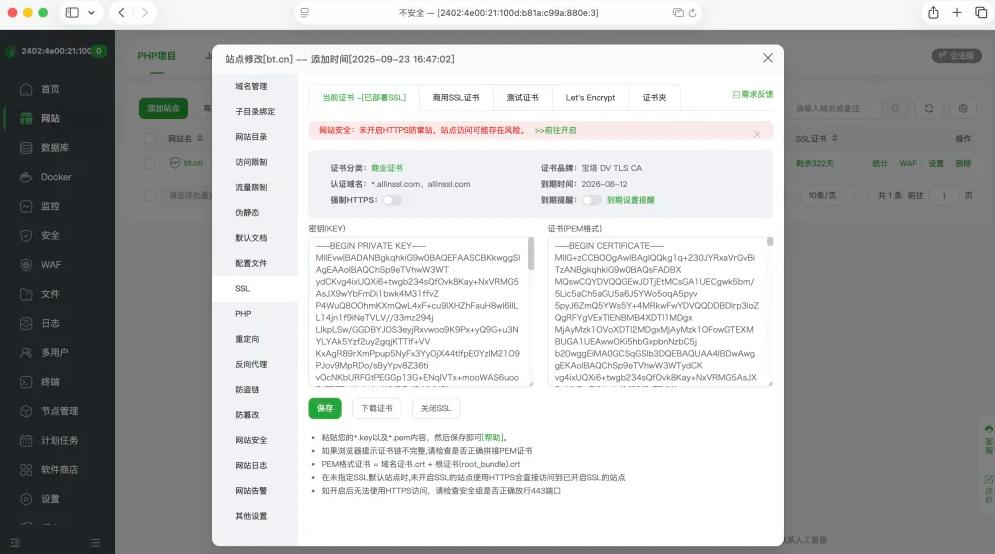Check the bt.cn site row checkbox
Image resolution: width=995 pixels, height=554 pixels.
pyautogui.click(x=149, y=163)
